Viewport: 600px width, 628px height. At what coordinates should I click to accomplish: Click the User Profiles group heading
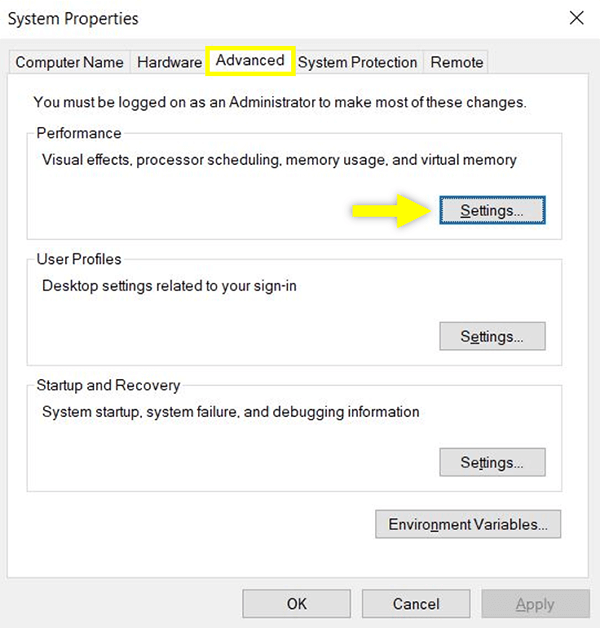coord(78,259)
